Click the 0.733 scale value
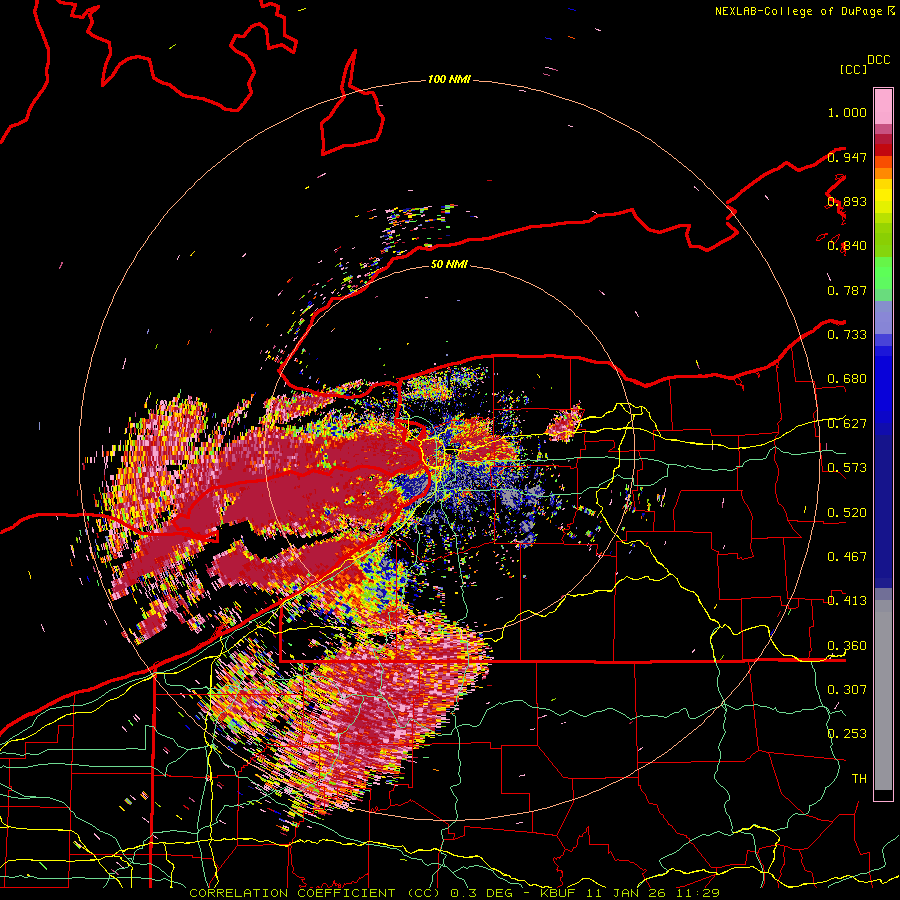This screenshot has width=900, height=900. pos(847,335)
